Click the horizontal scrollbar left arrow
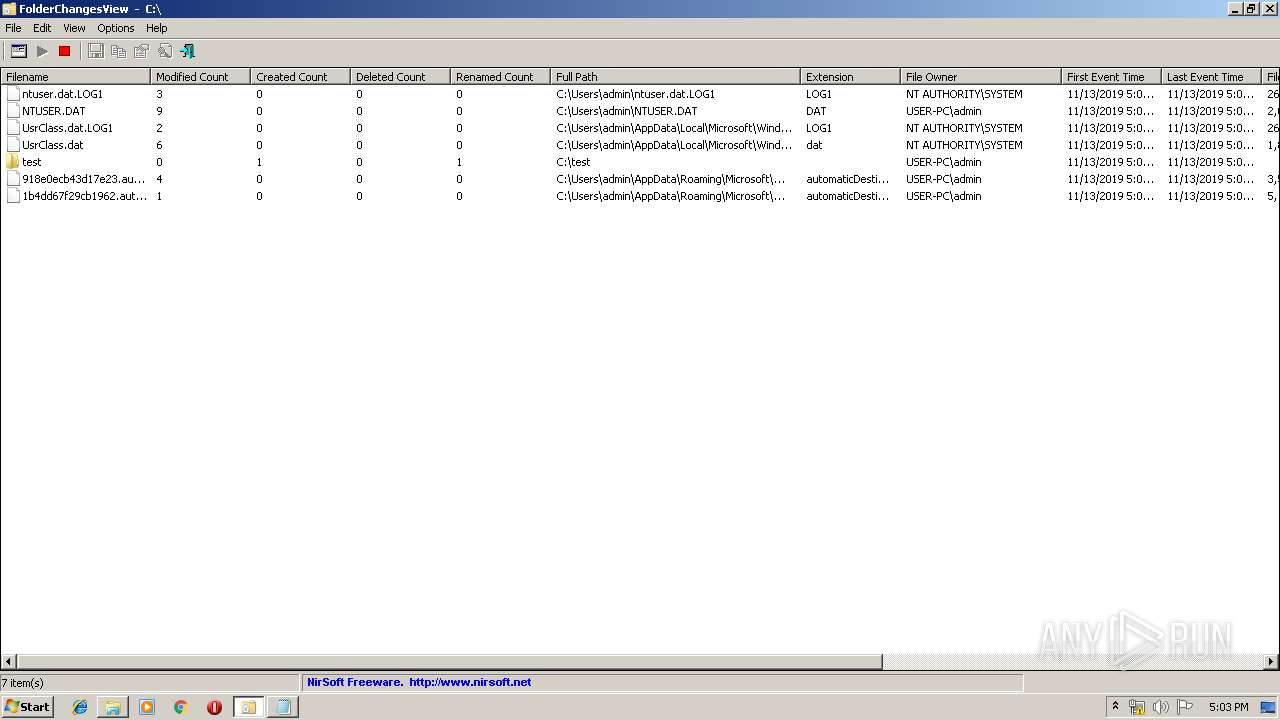Viewport: 1280px width, 720px height. tap(8, 661)
